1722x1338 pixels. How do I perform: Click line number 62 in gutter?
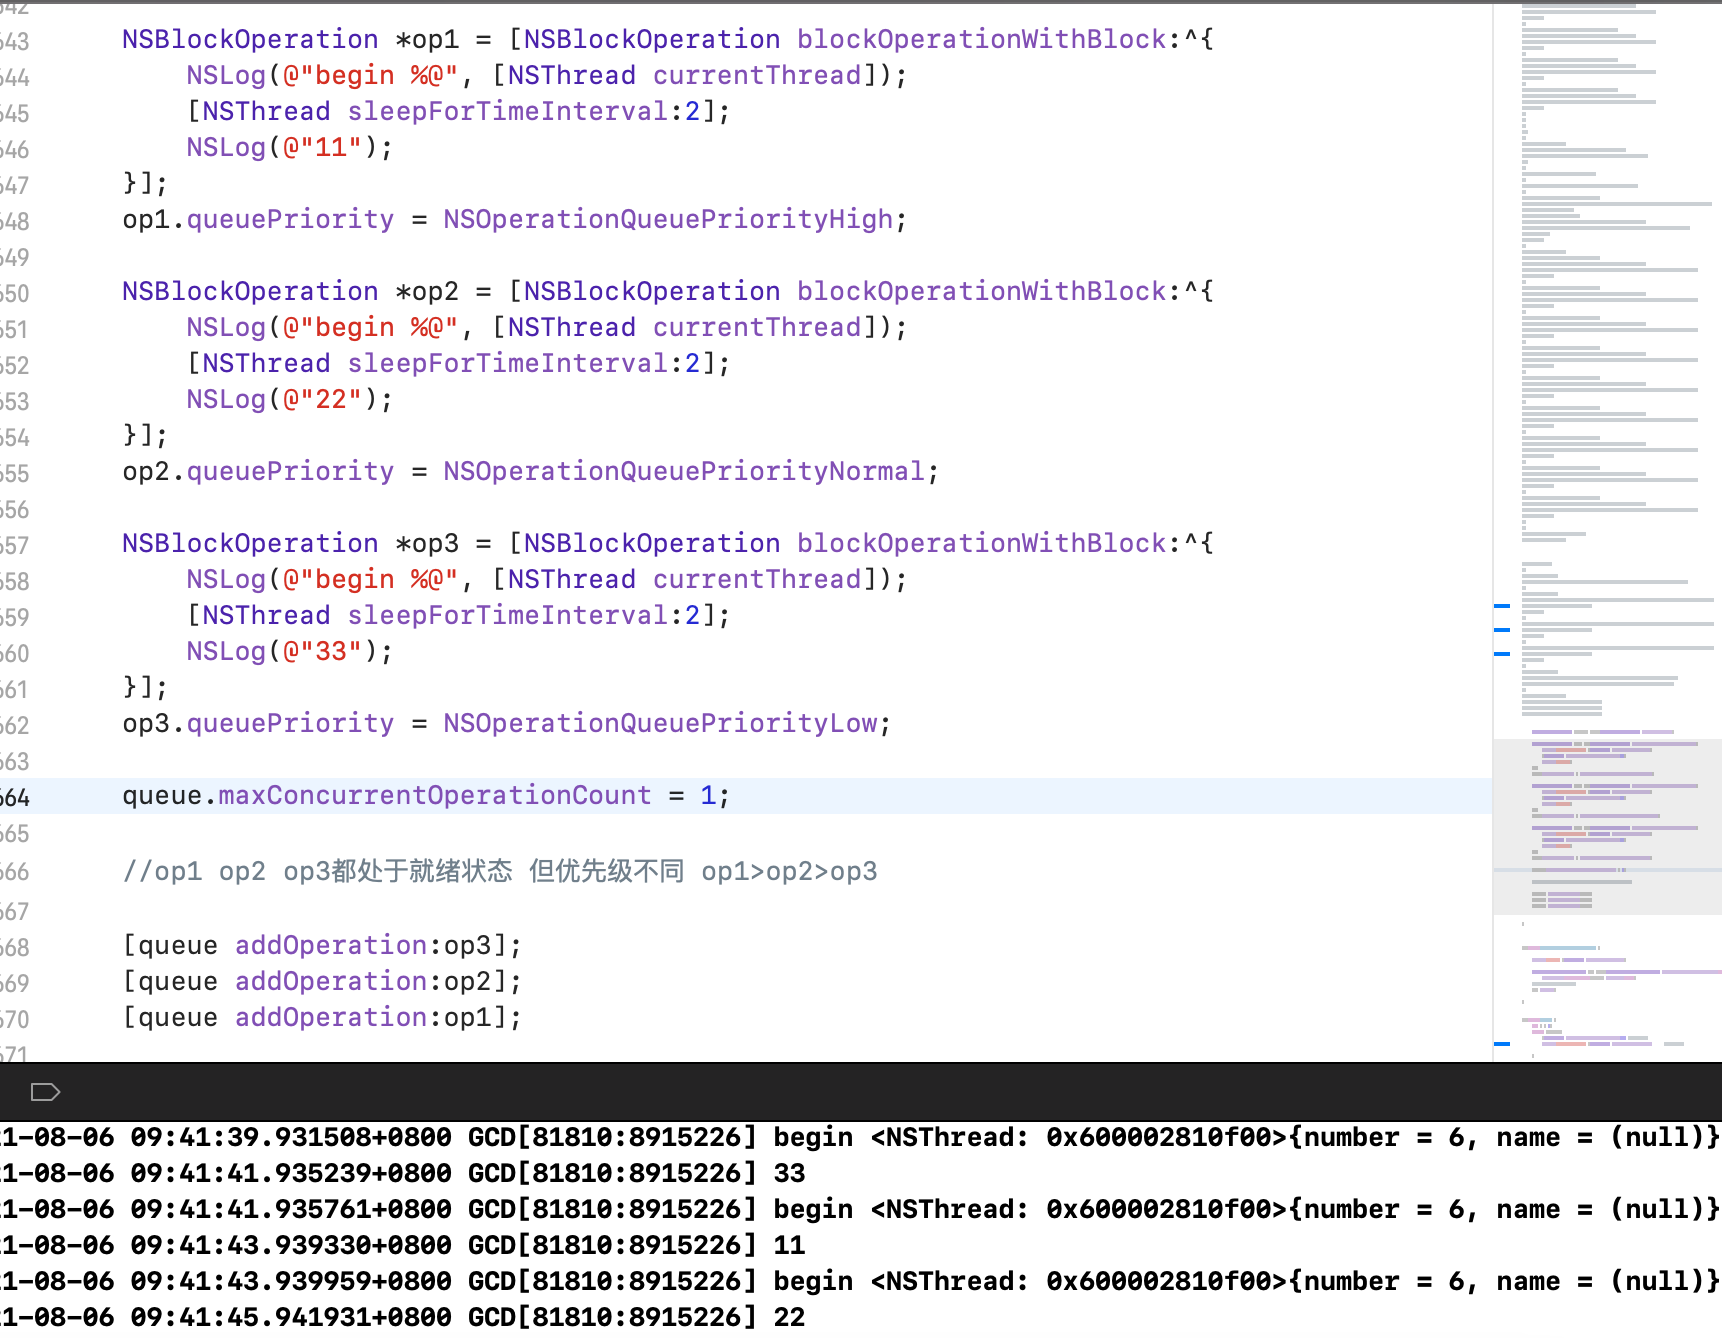(15, 726)
